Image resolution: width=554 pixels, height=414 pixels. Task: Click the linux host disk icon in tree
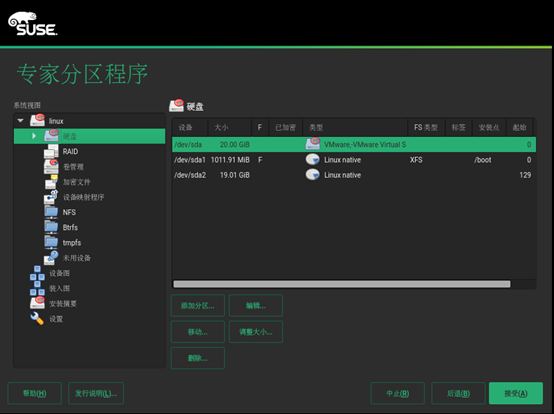click(x=37, y=120)
